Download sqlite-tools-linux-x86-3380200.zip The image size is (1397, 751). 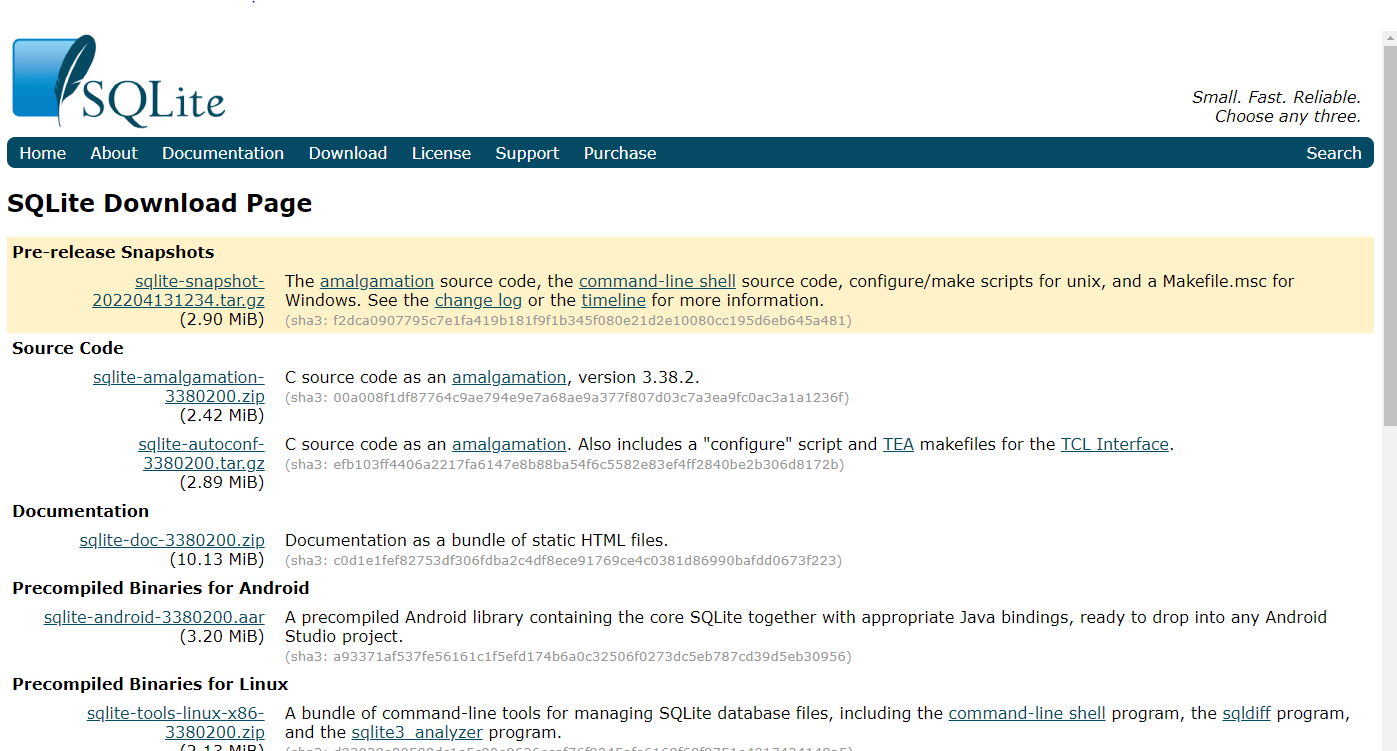176,723
